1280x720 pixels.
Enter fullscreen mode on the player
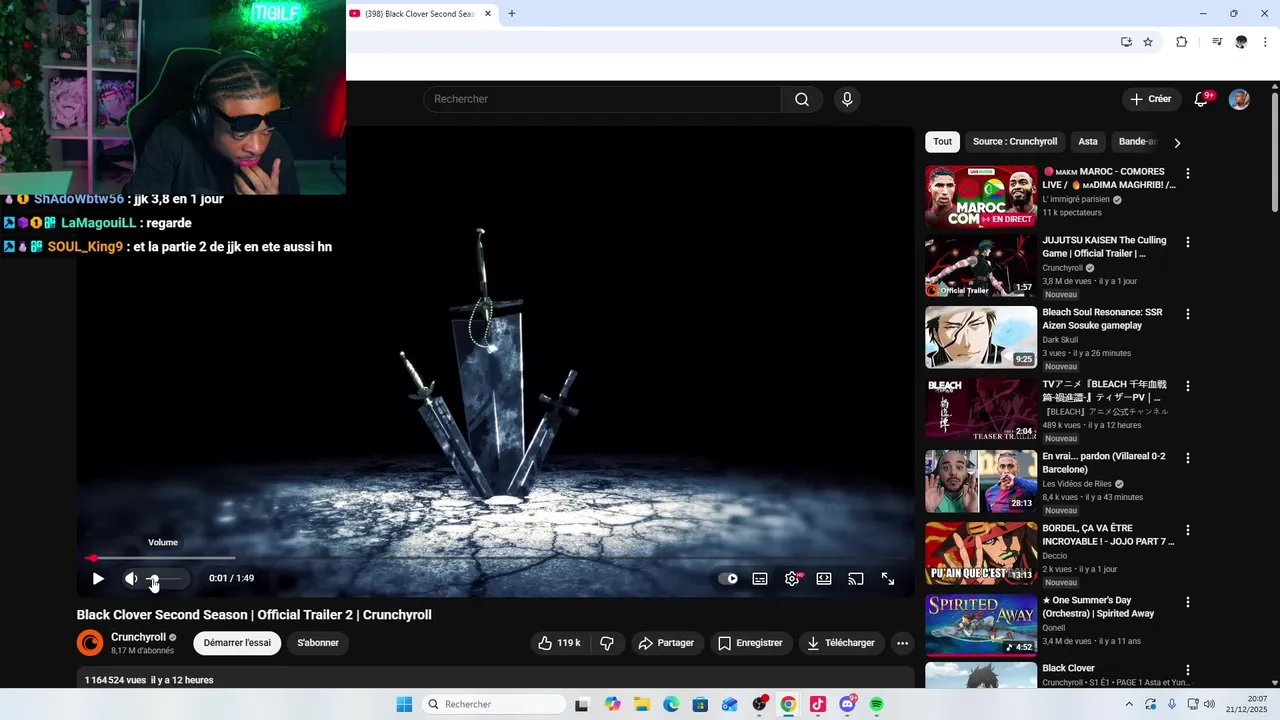pos(888,579)
